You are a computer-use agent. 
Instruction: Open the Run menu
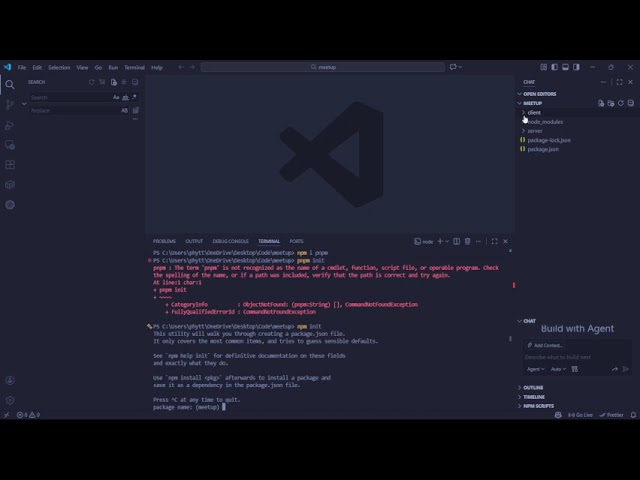coord(113,67)
